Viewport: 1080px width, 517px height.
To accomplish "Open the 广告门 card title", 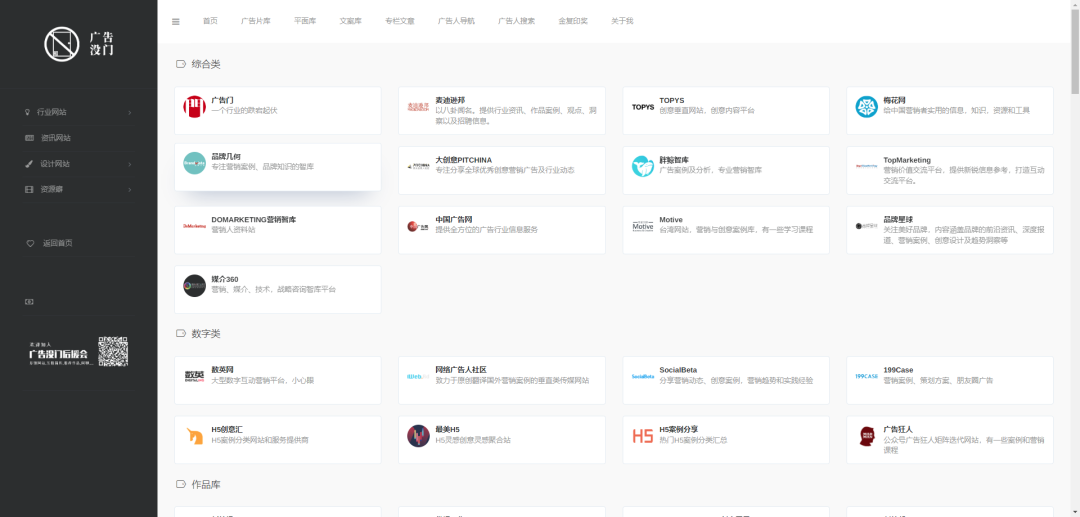I will 222,101.
